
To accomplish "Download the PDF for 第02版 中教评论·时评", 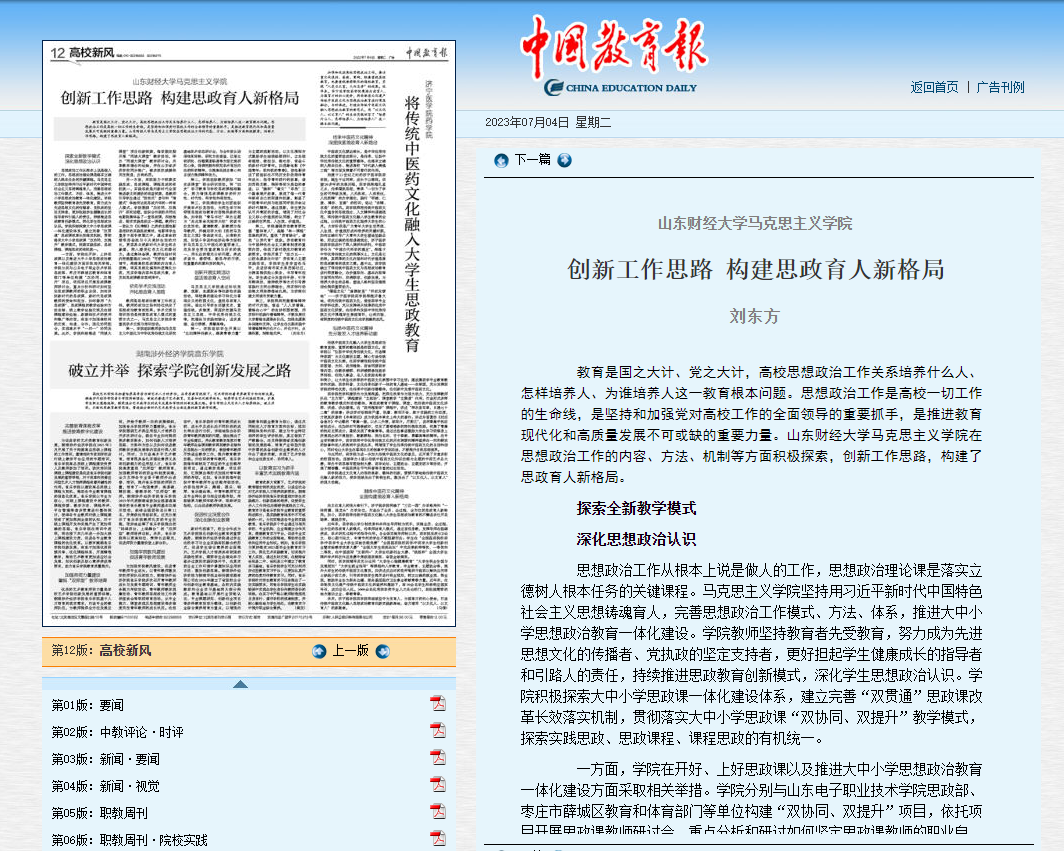I will pos(437,731).
